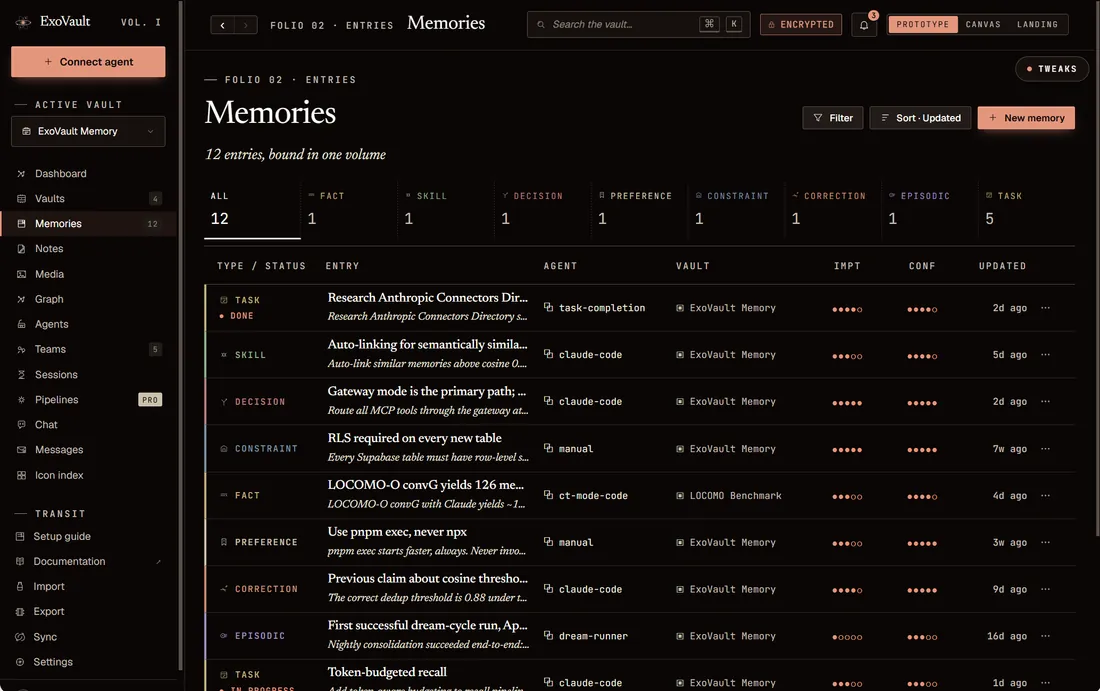Open Dashboard in the sidebar
Image resolution: width=1100 pixels, height=691 pixels.
88,173
